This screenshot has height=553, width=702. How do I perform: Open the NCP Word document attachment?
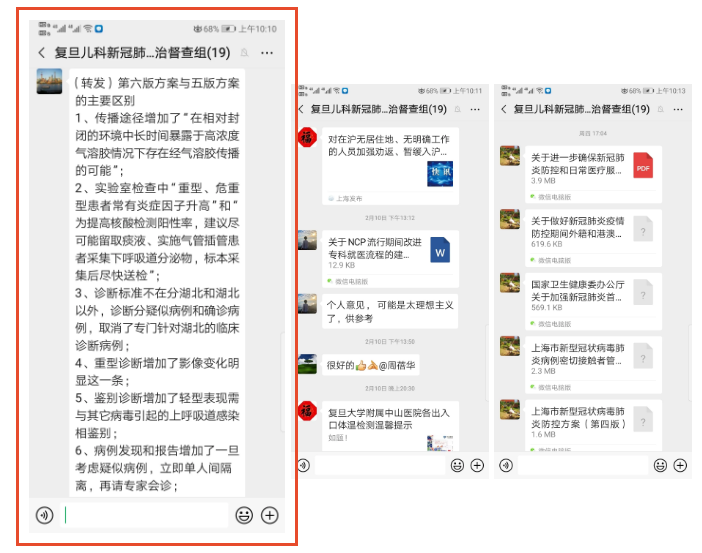click(x=390, y=258)
